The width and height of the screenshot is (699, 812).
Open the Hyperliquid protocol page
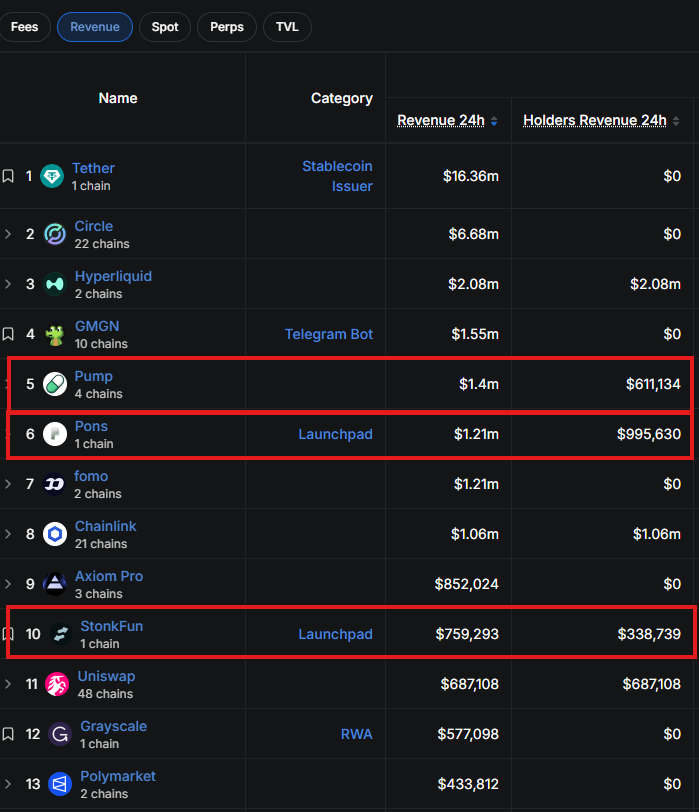pos(113,276)
